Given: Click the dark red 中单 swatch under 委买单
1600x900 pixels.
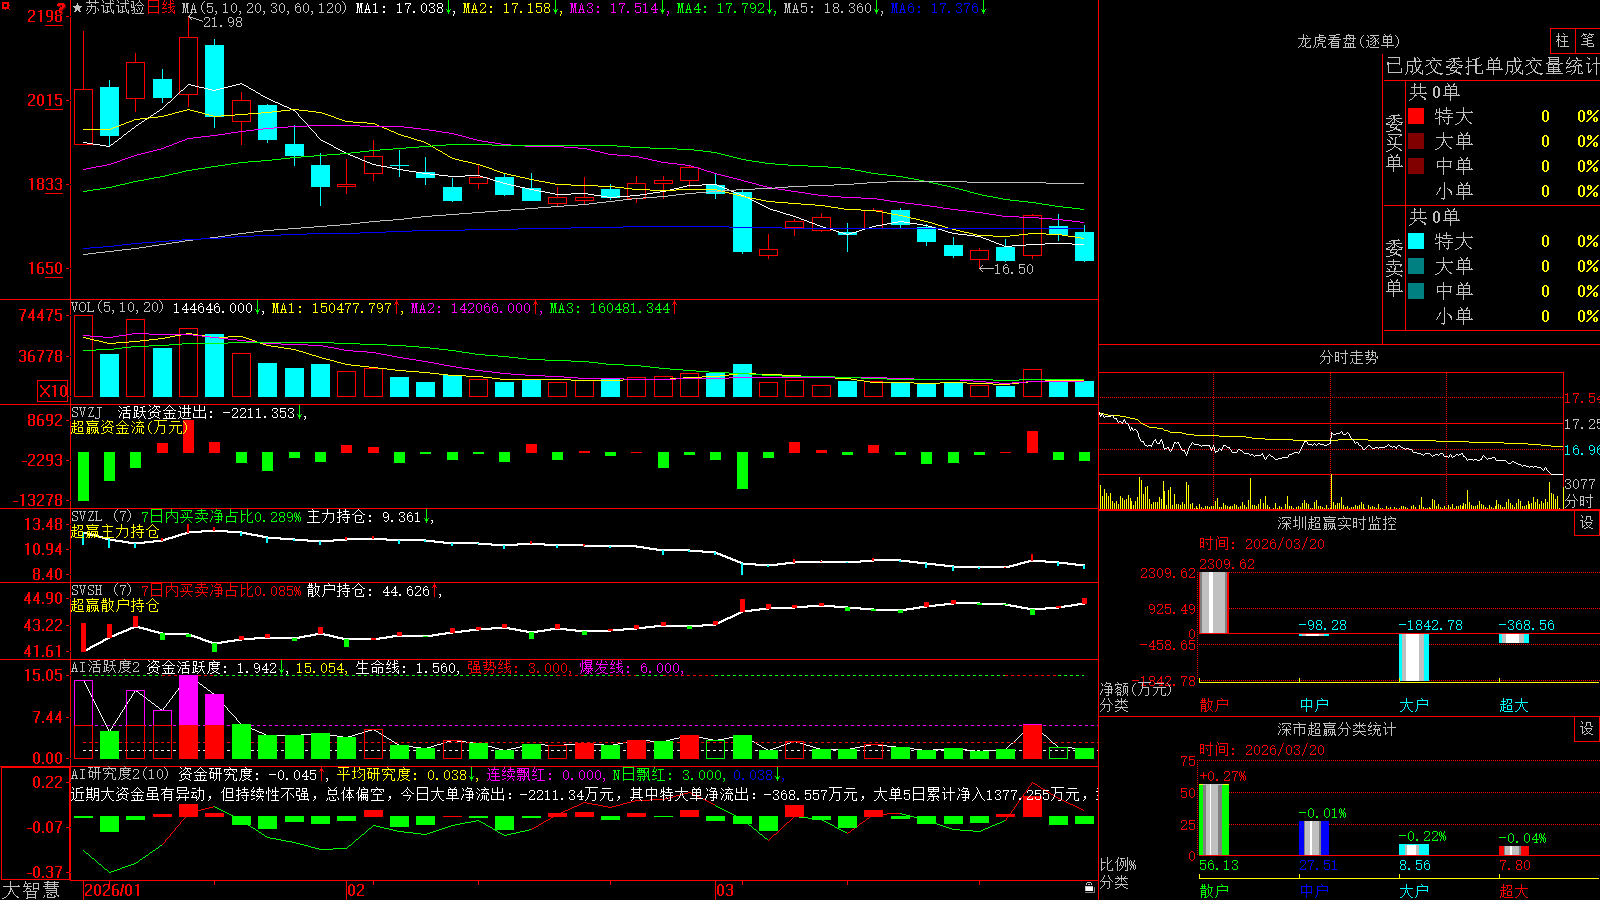Looking at the screenshot, I should pyautogui.click(x=1416, y=166).
